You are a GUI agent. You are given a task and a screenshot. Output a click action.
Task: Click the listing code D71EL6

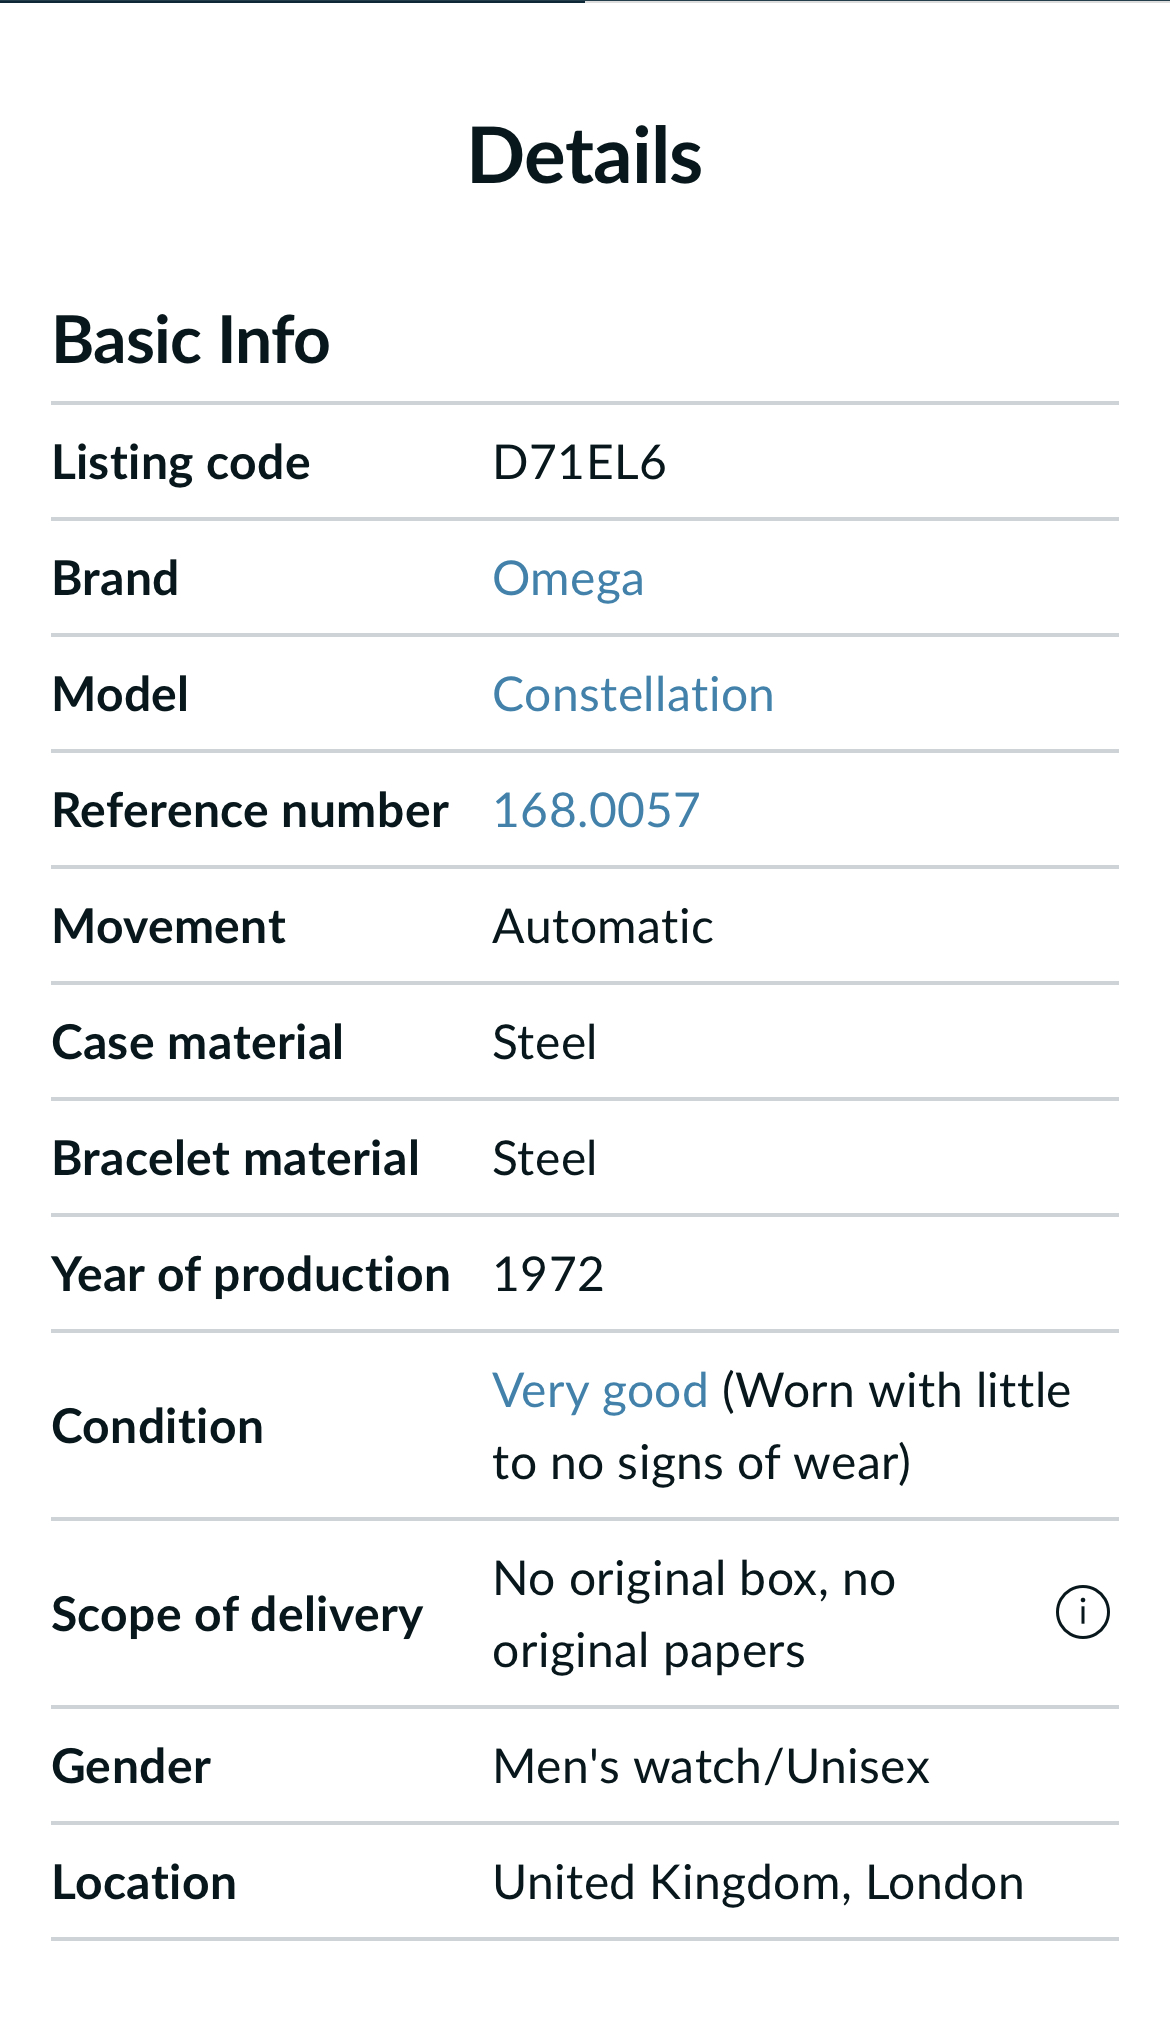pyautogui.click(x=579, y=463)
